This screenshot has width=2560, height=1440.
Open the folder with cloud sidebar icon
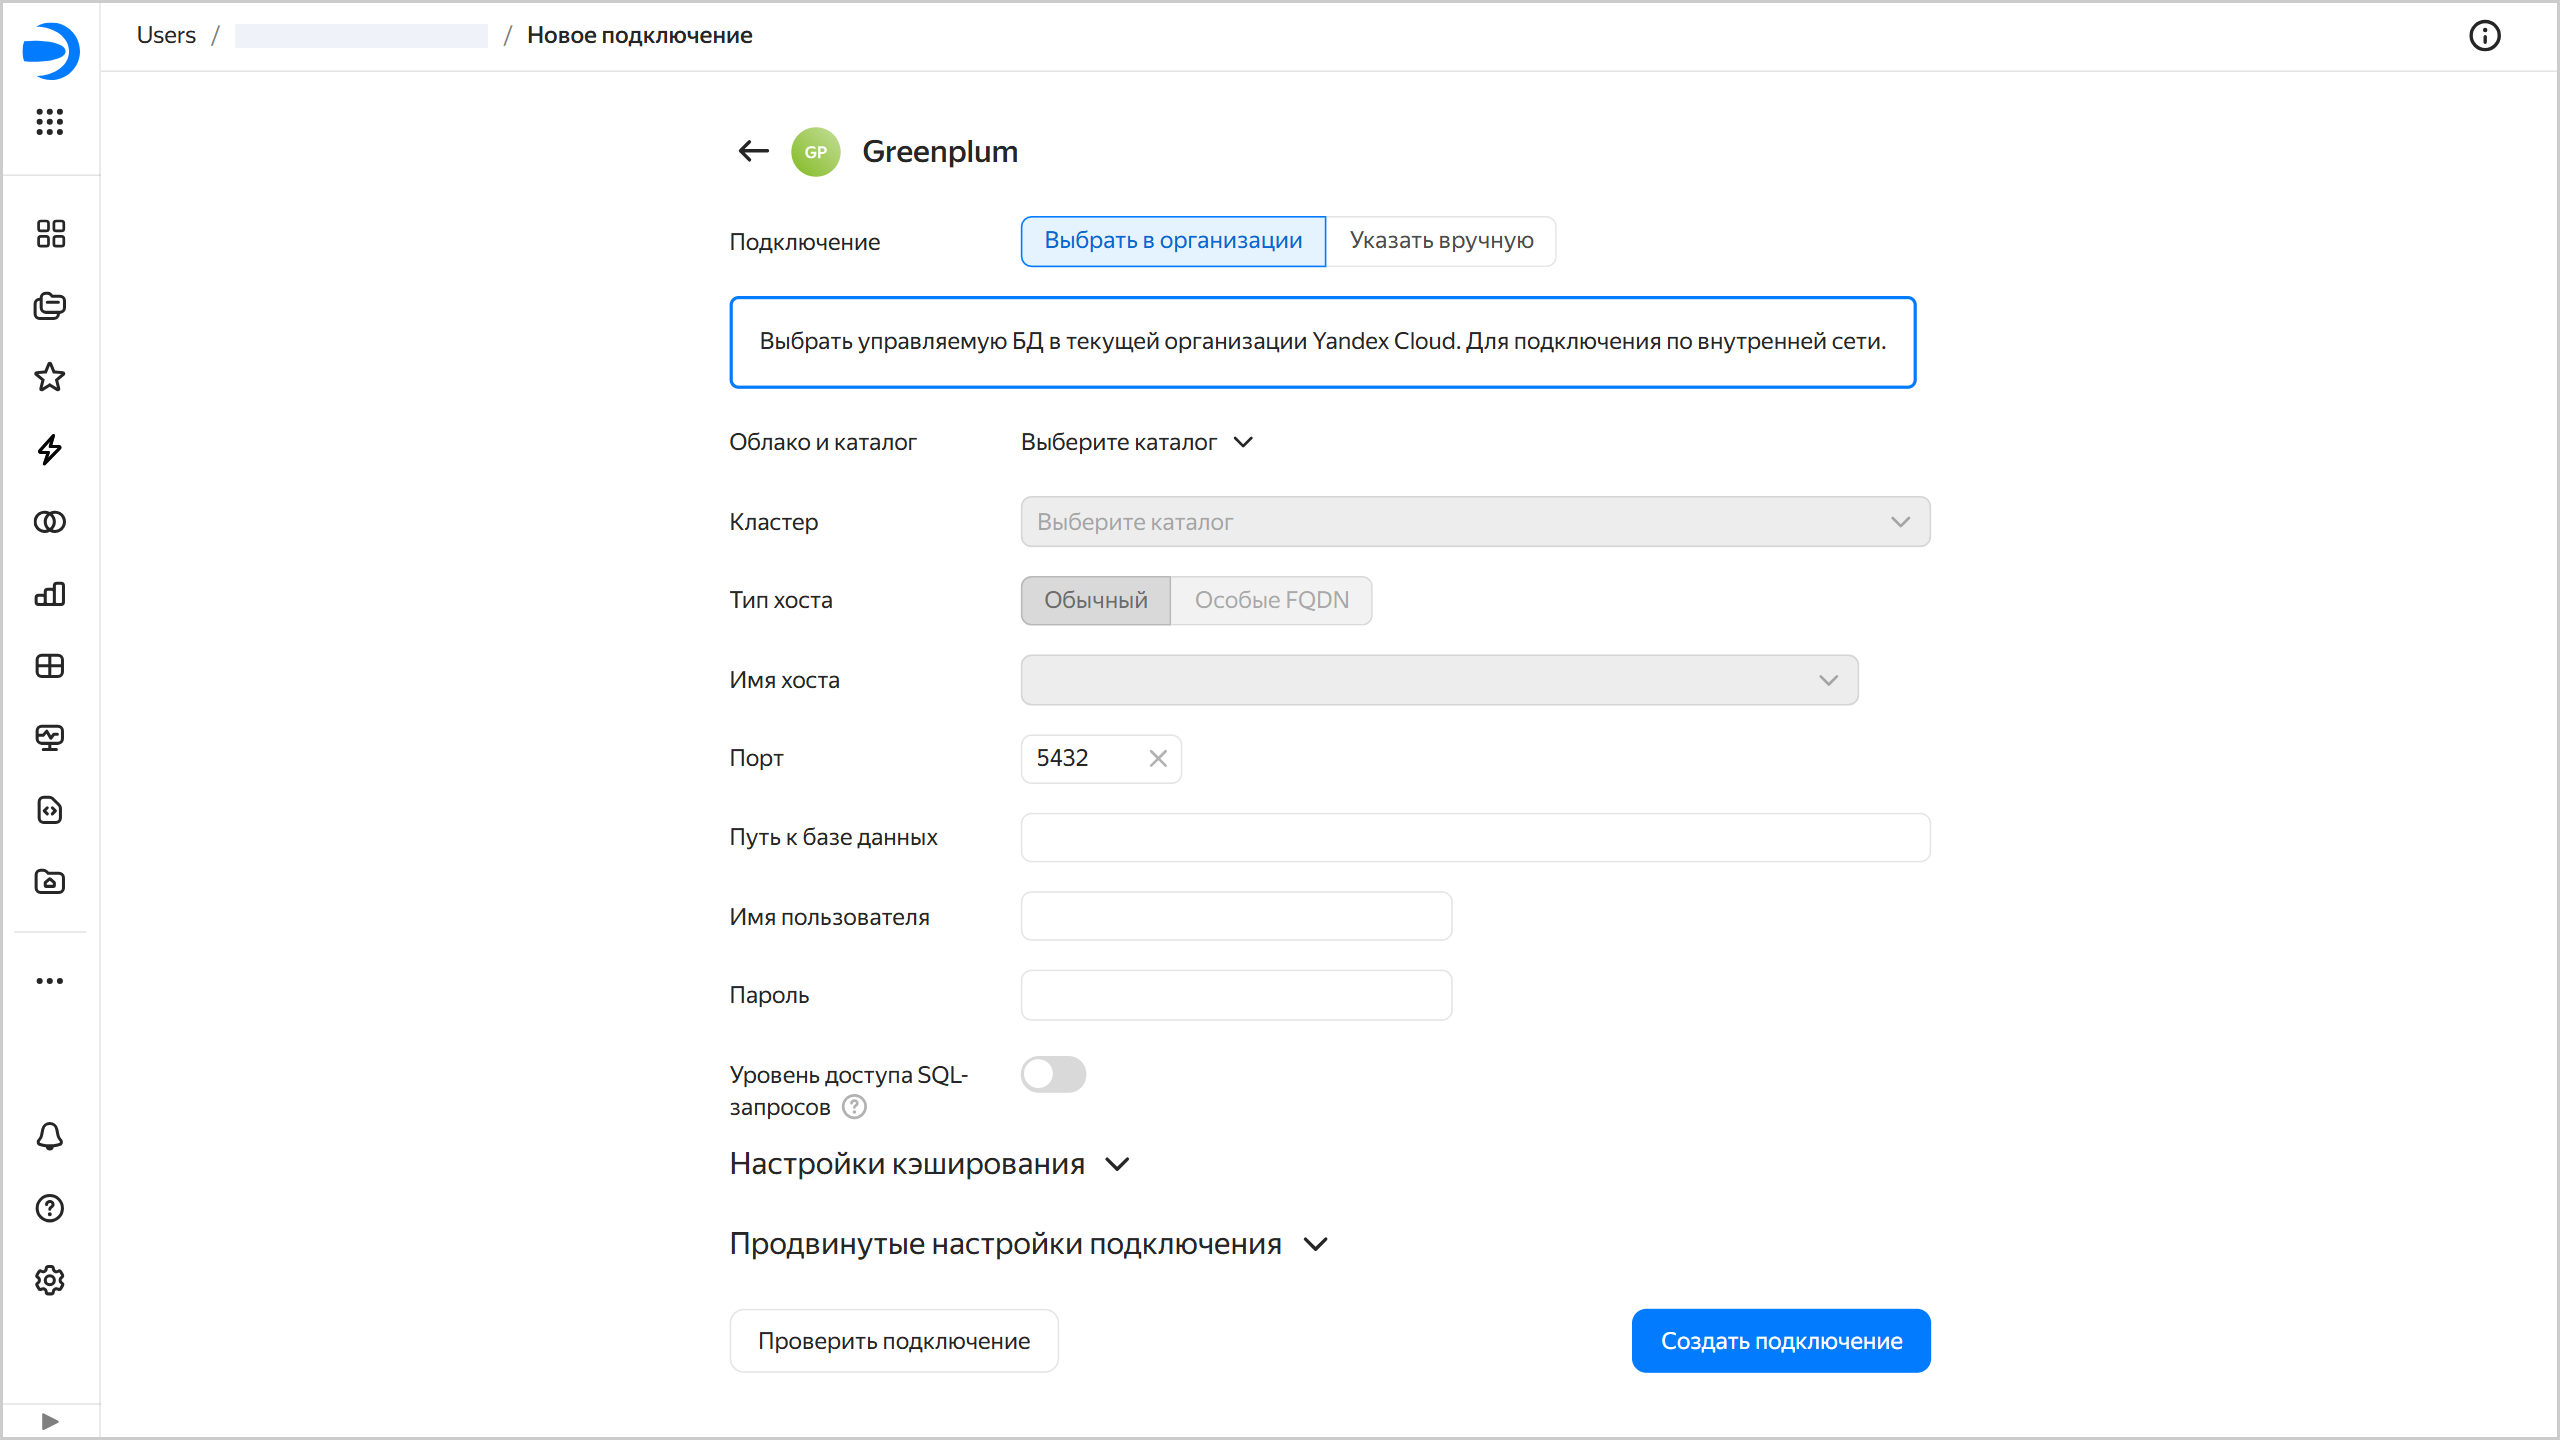coord(50,882)
